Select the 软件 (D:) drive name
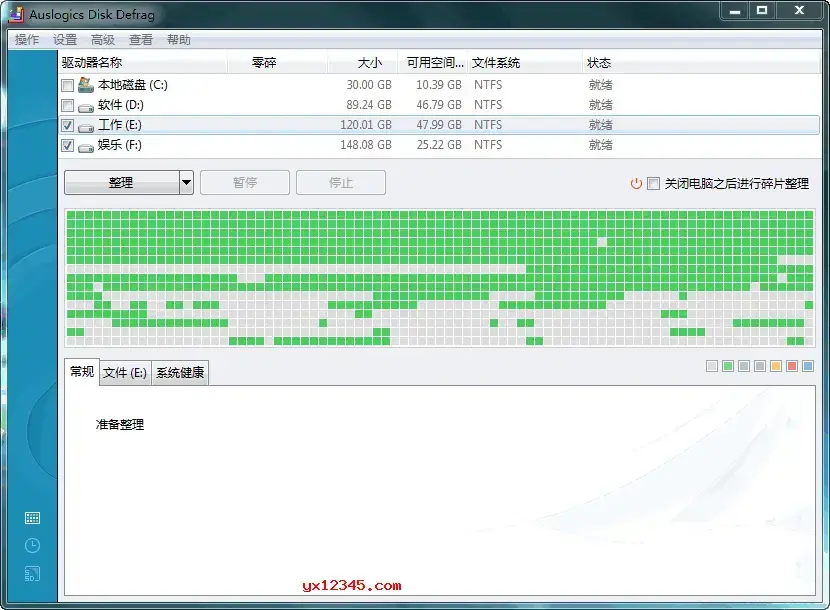The width and height of the screenshot is (830, 610). click(121, 105)
